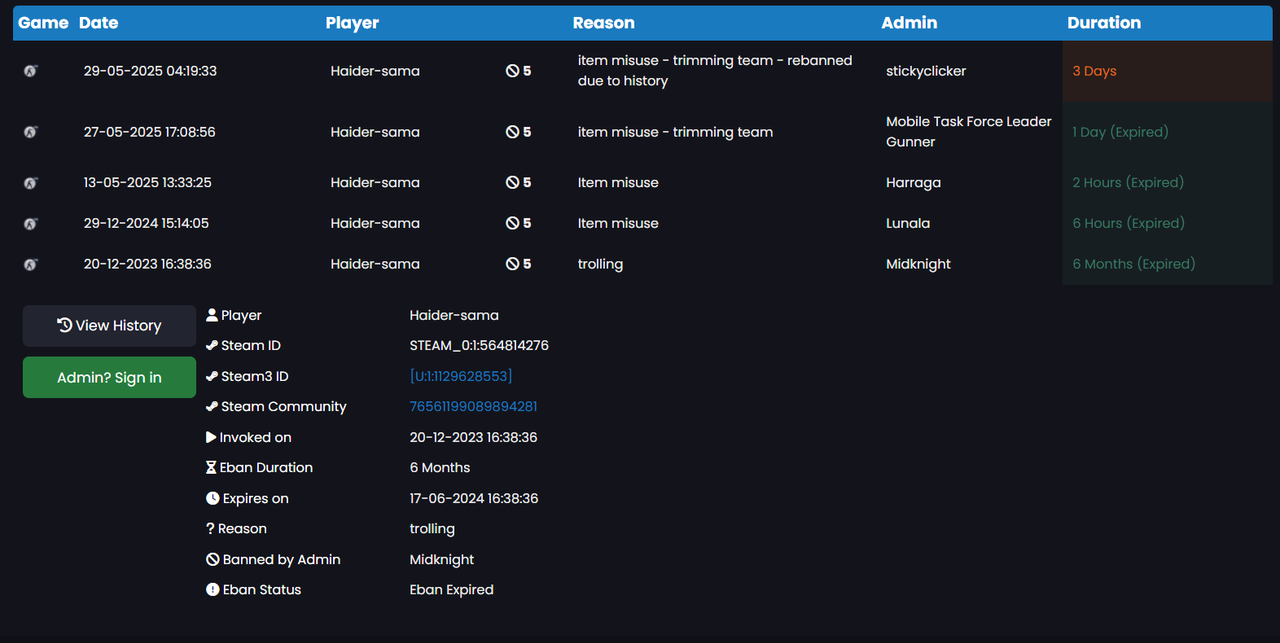Click admin Midknight in the table
The width and height of the screenshot is (1280, 643).
tap(918, 264)
